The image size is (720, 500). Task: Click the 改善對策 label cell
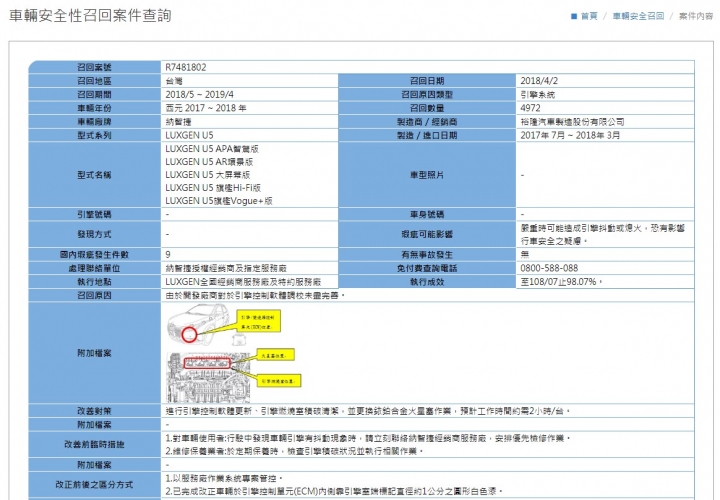pos(95,411)
